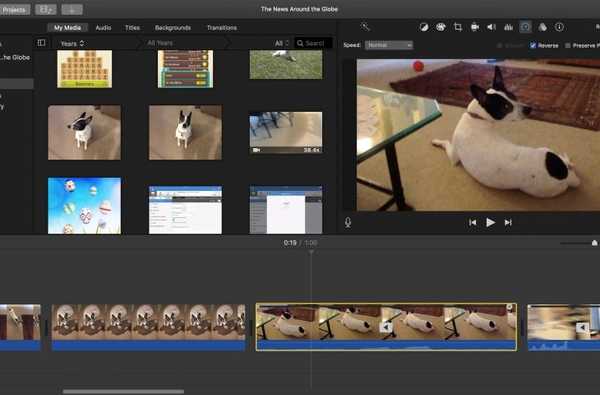
Task: Skip to previous clip in viewer
Action: [473, 222]
